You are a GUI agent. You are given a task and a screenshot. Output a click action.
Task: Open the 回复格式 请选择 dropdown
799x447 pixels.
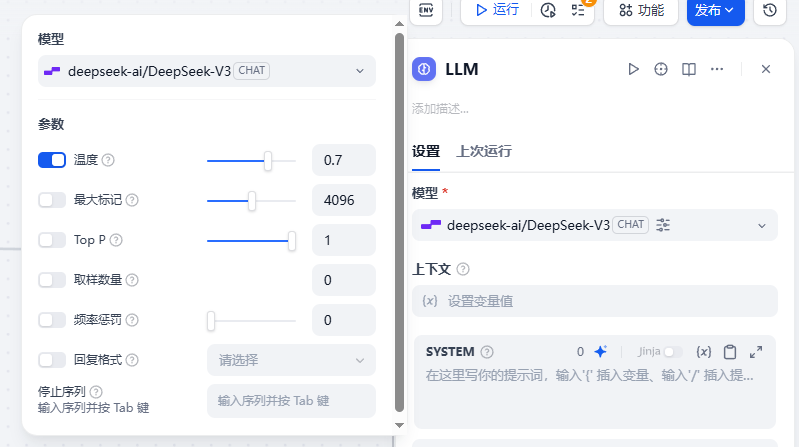(291, 360)
